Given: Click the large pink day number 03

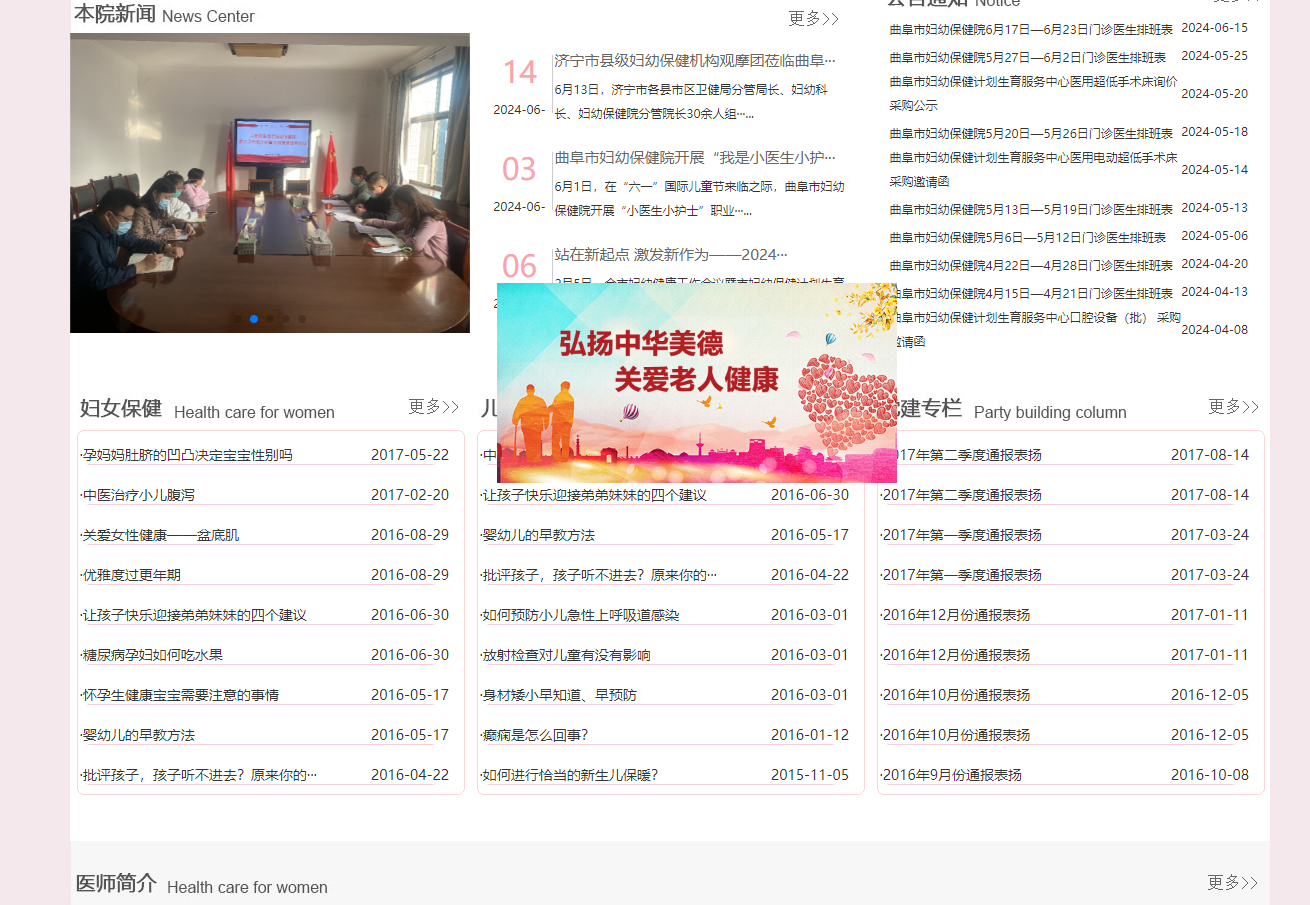Looking at the screenshot, I should tap(519, 169).
